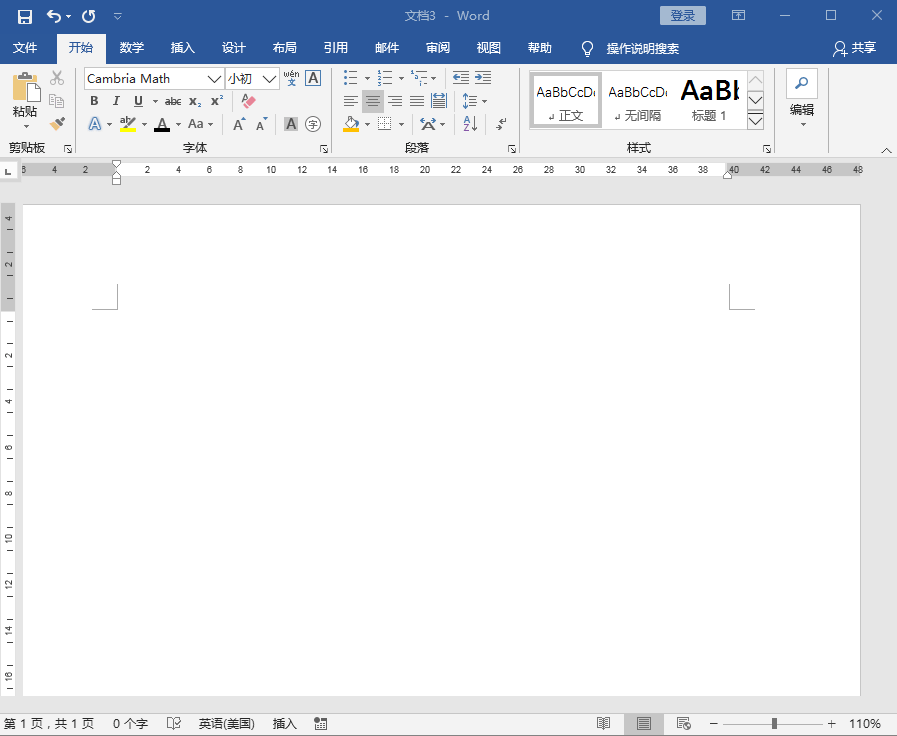Switch to Read Mode view

(604, 723)
